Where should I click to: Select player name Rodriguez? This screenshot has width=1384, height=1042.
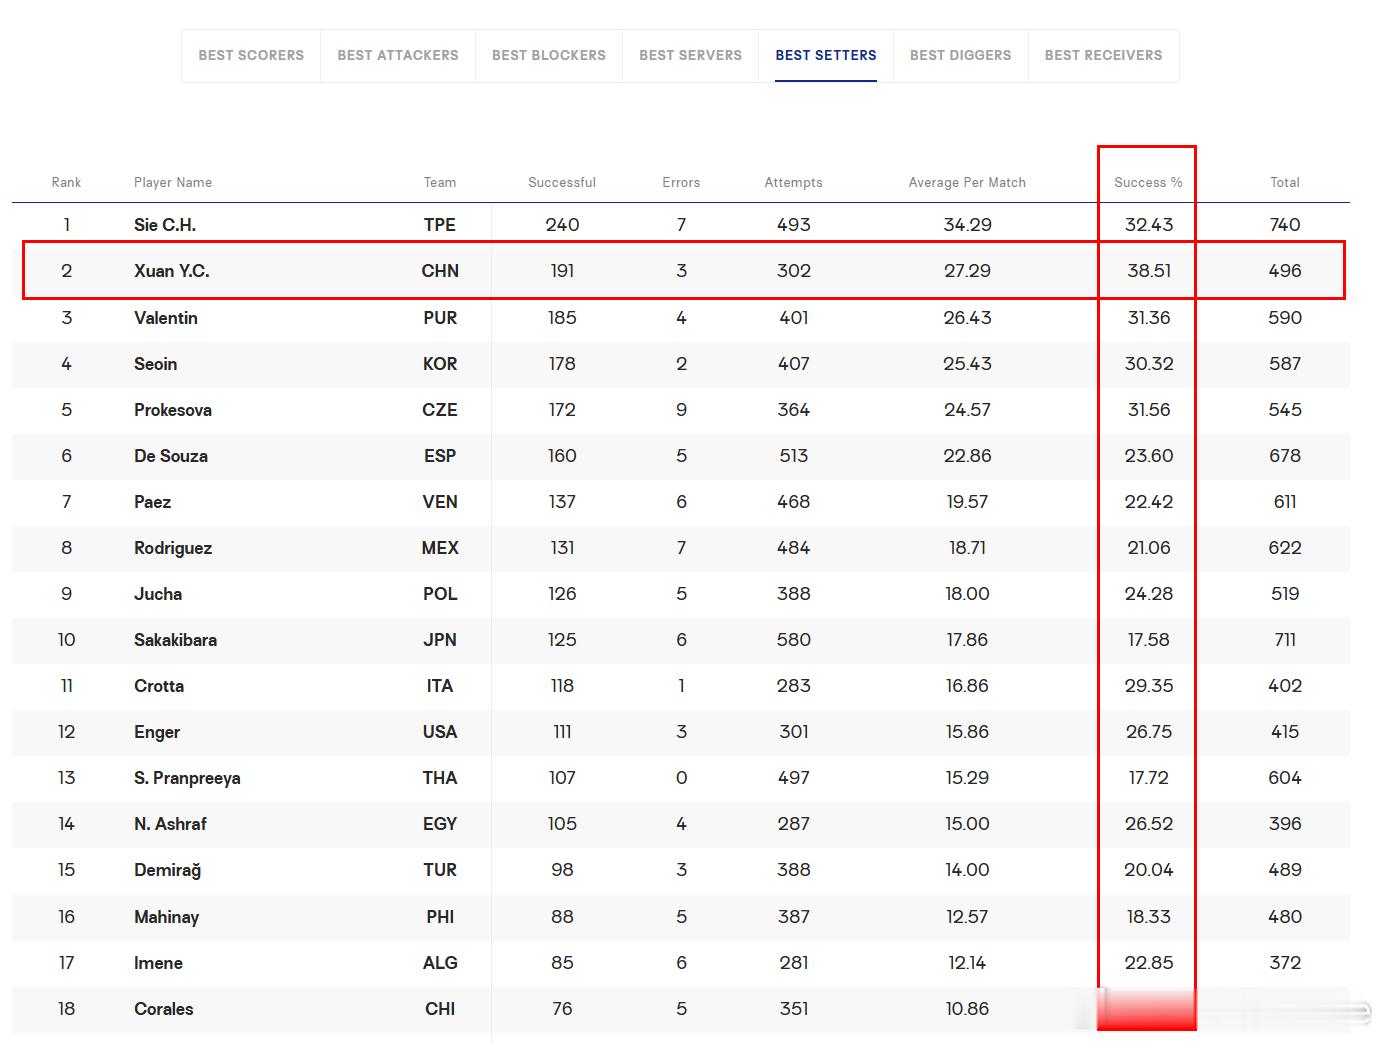pyautogui.click(x=173, y=548)
